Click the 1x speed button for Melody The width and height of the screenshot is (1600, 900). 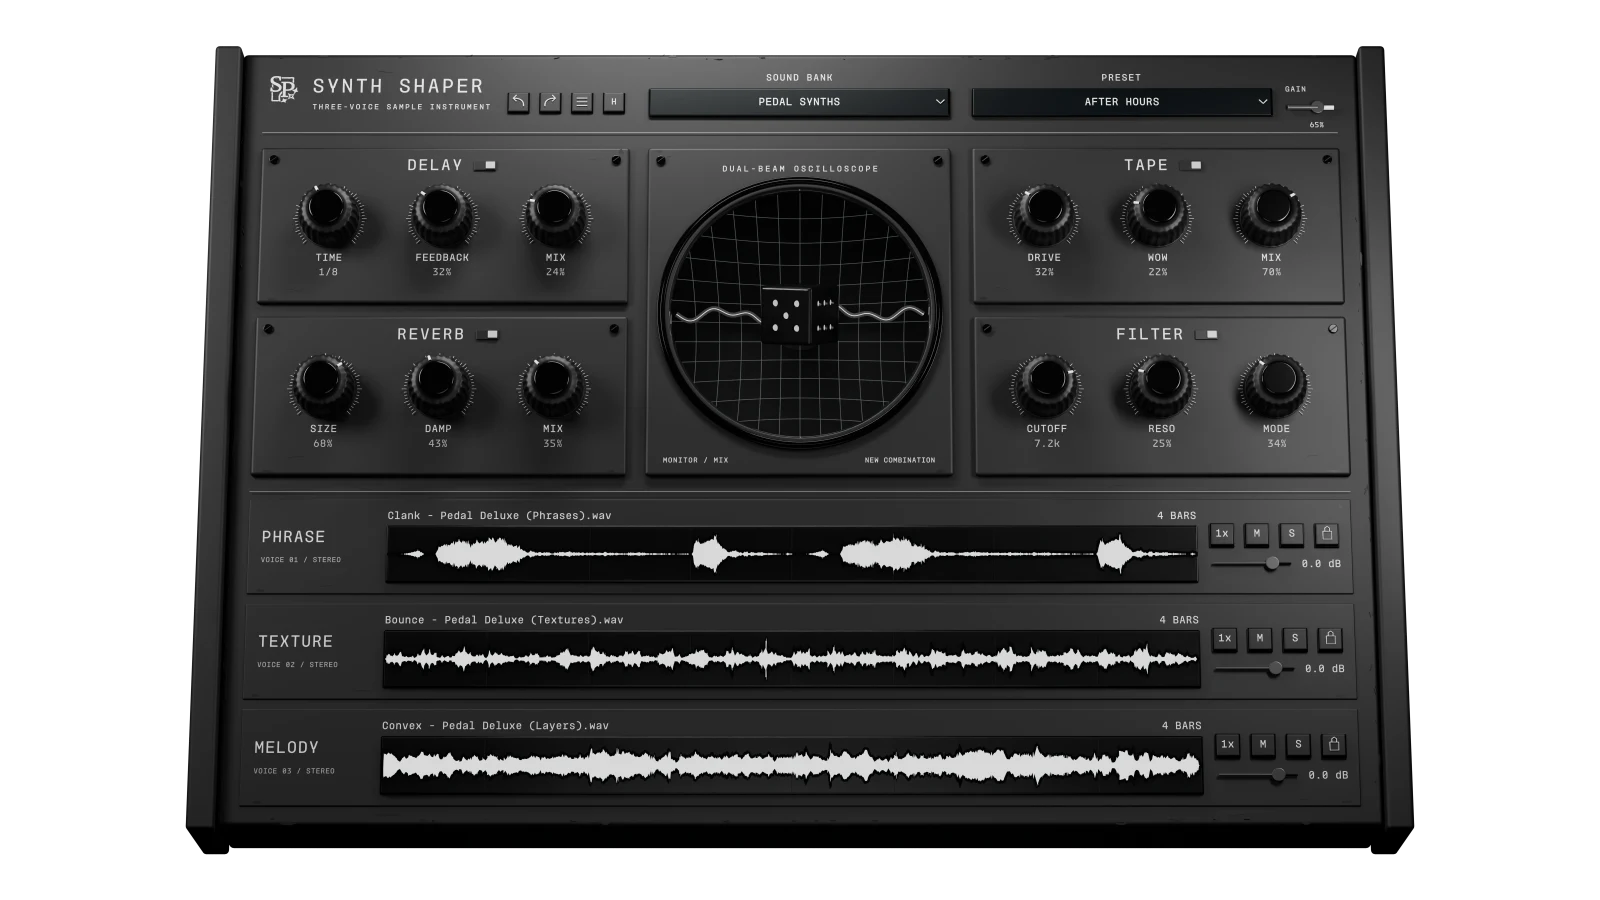1228,744
